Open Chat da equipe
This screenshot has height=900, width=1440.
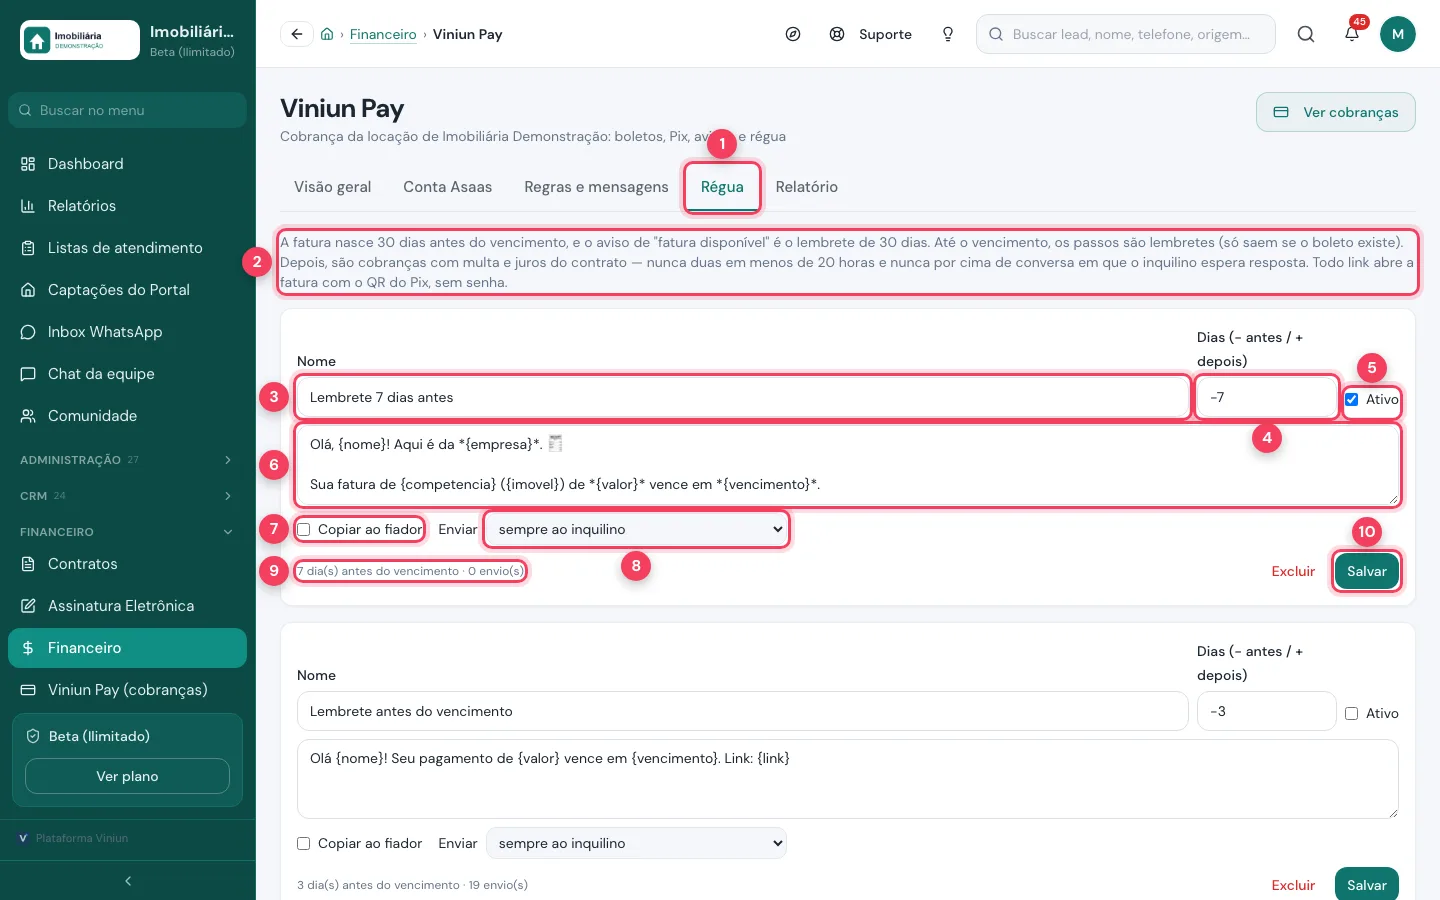click(127, 374)
